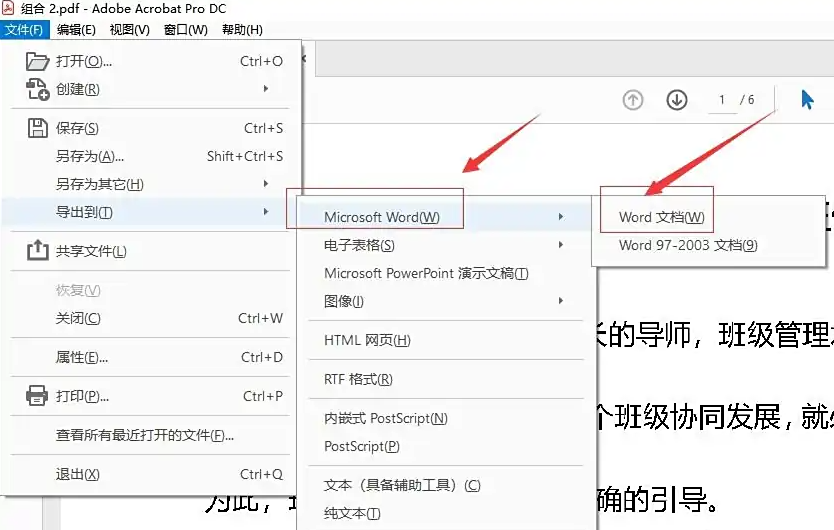Click the / 6 total pages label
The image size is (834, 530).
747,100
